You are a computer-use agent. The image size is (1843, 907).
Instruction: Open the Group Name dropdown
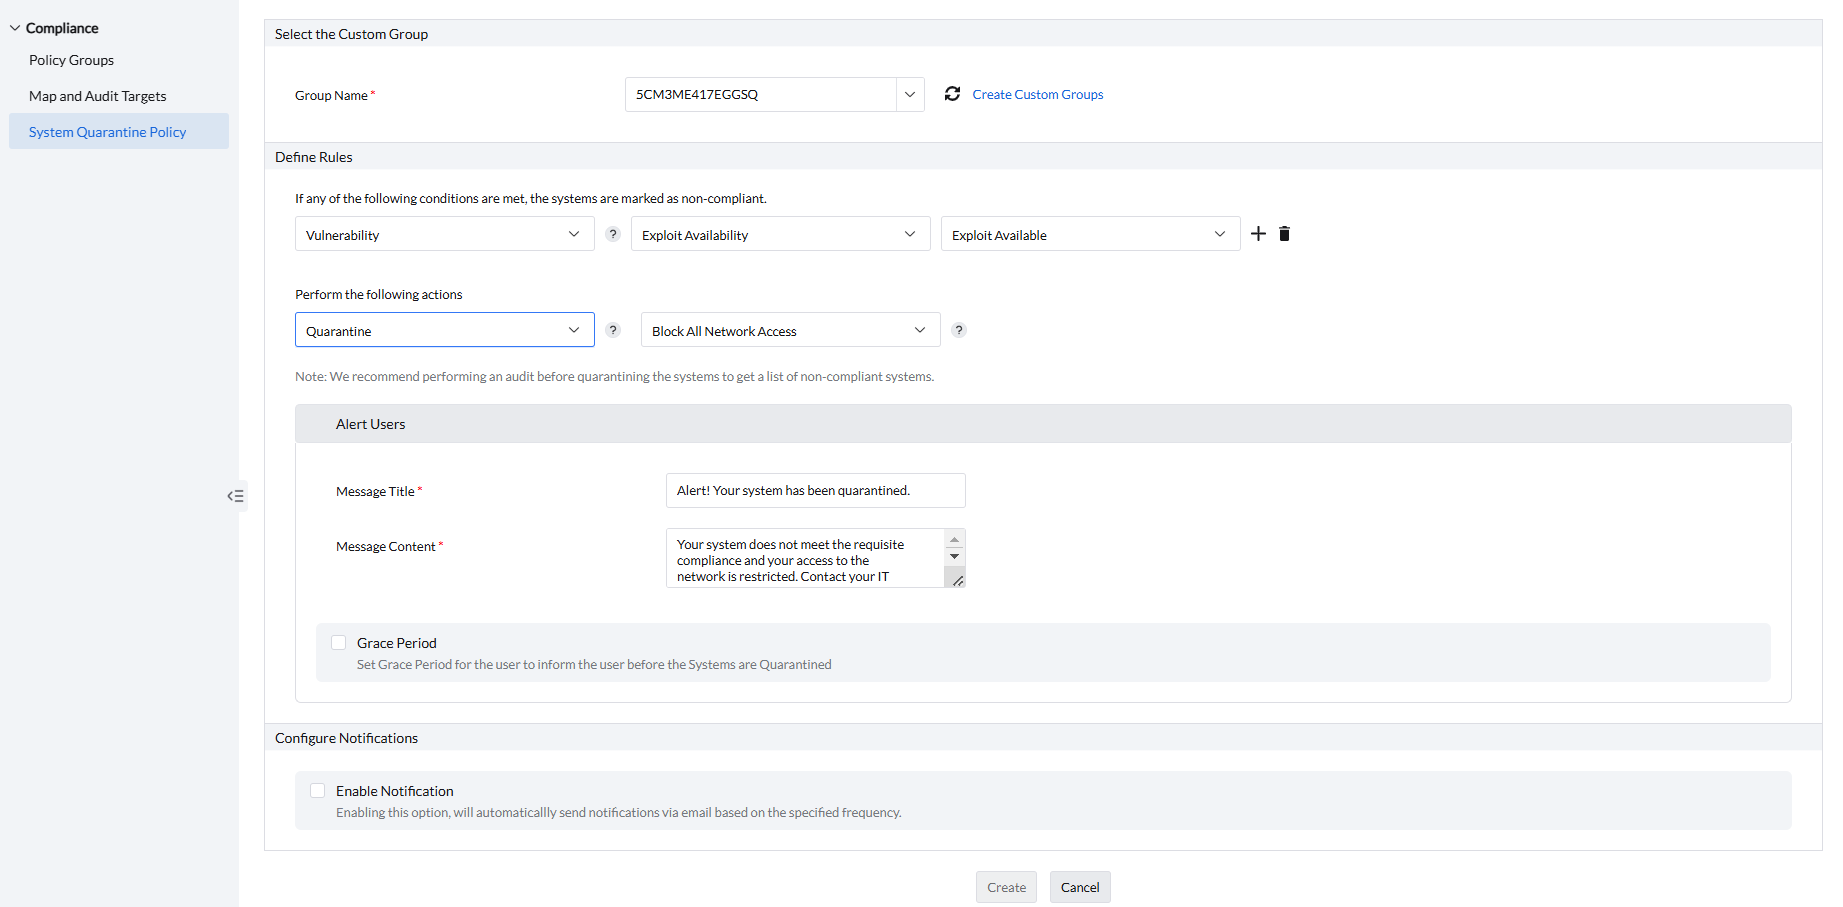coord(909,95)
